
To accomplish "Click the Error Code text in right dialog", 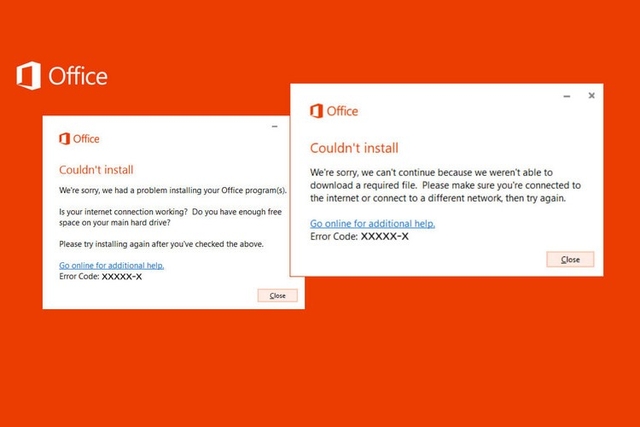I will pos(359,236).
